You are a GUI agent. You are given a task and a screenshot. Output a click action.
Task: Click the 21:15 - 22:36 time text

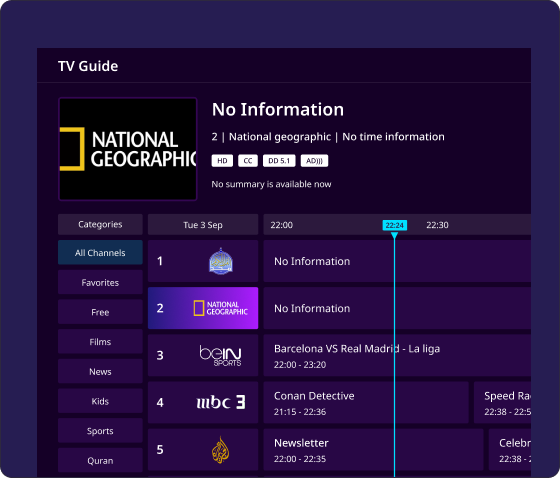(300, 412)
